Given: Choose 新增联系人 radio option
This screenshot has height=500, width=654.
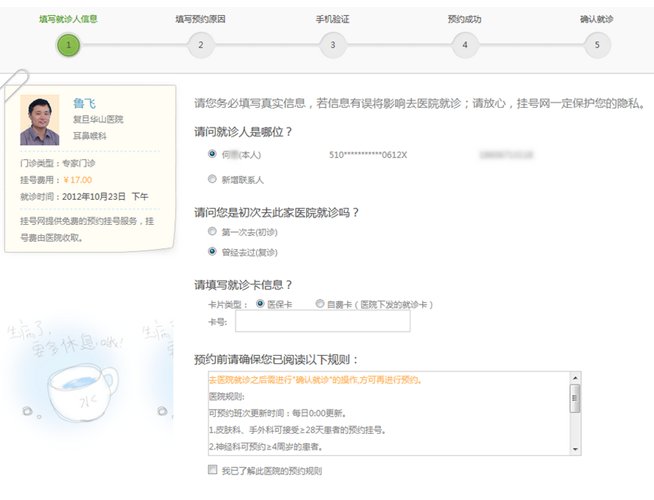Looking at the screenshot, I should click(x=212, y=179).
